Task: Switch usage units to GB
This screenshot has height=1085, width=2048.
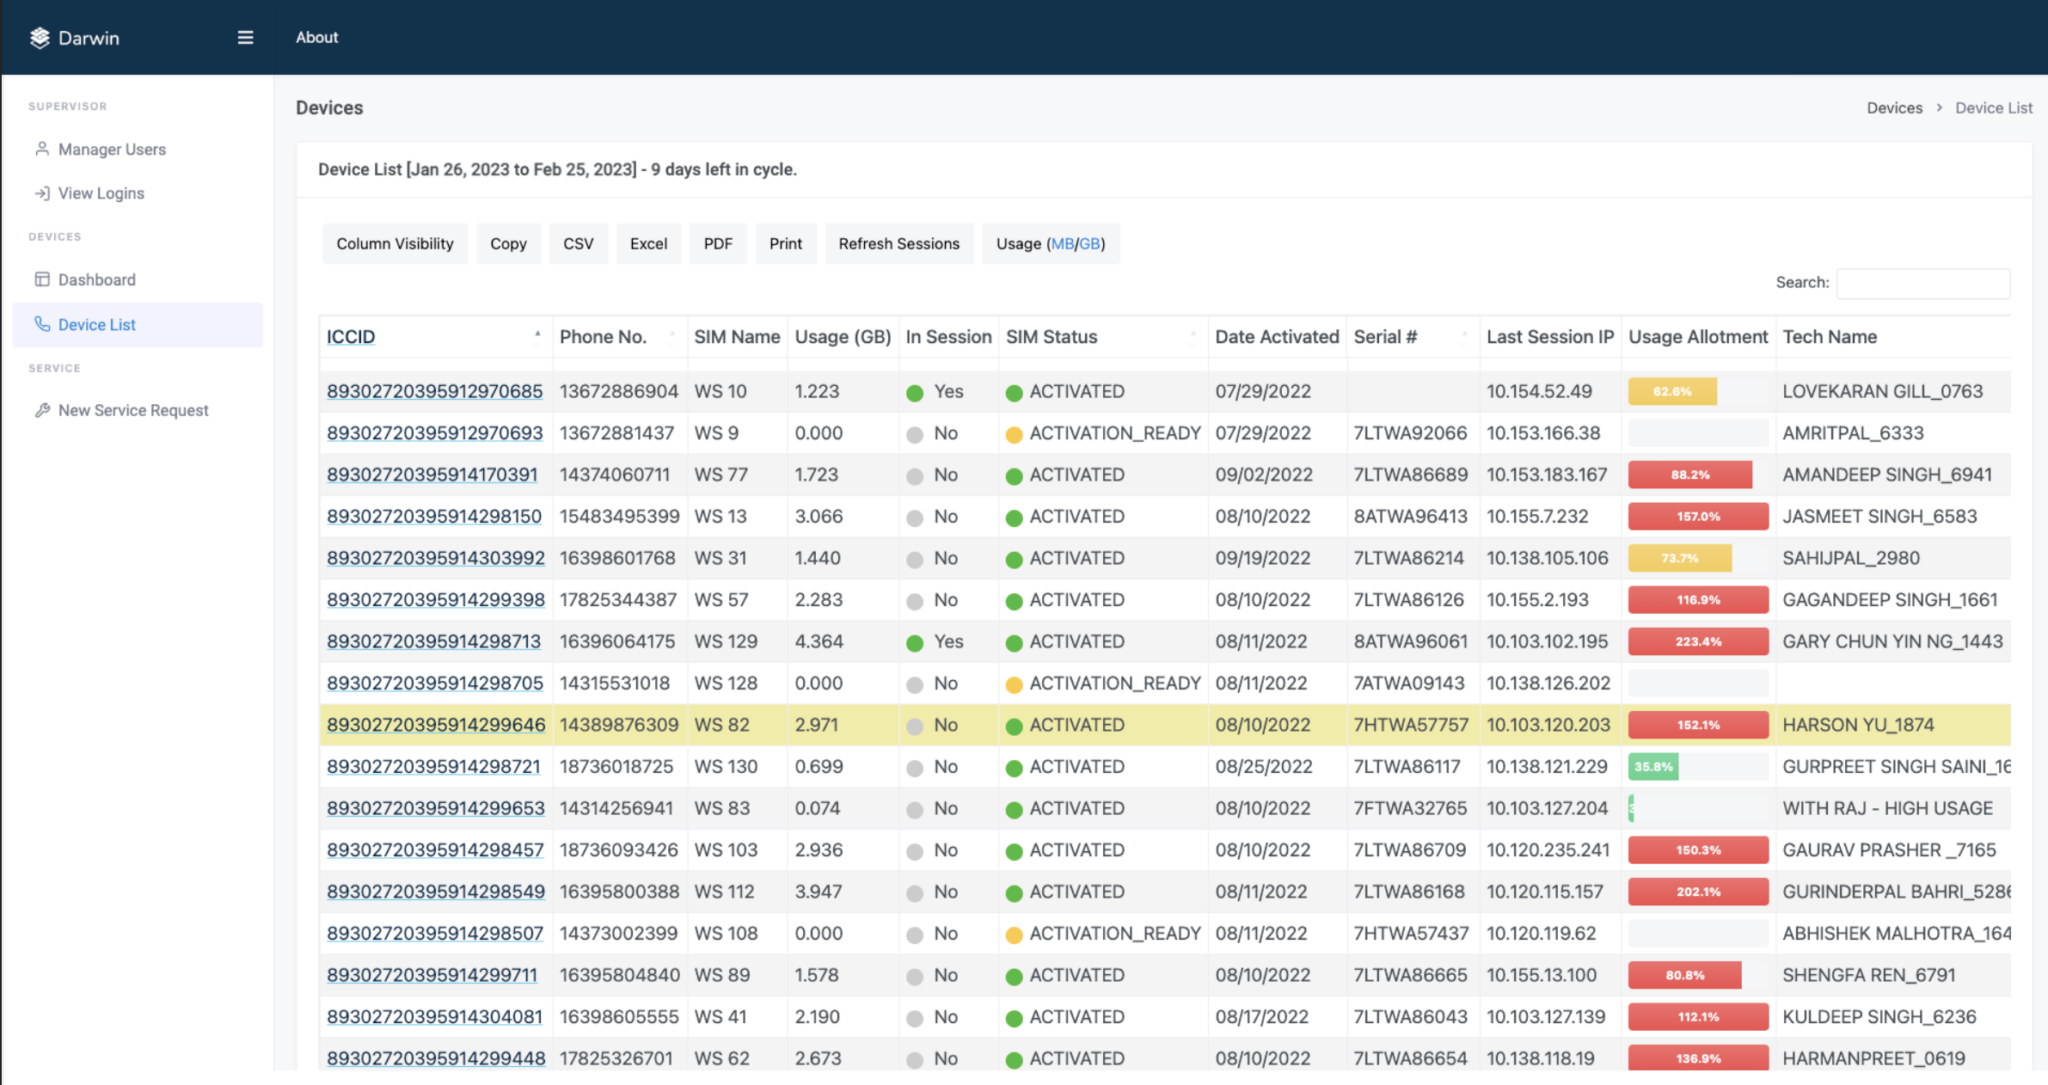Action: (x=1089, y=244)
